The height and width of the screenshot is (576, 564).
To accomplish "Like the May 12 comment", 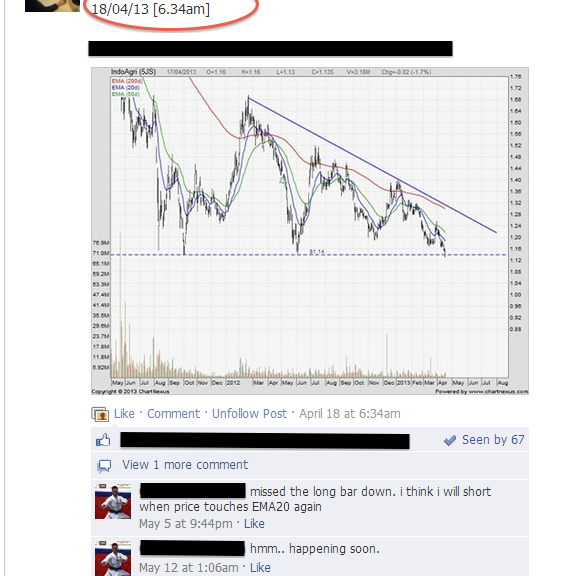I will click(260, 568).
